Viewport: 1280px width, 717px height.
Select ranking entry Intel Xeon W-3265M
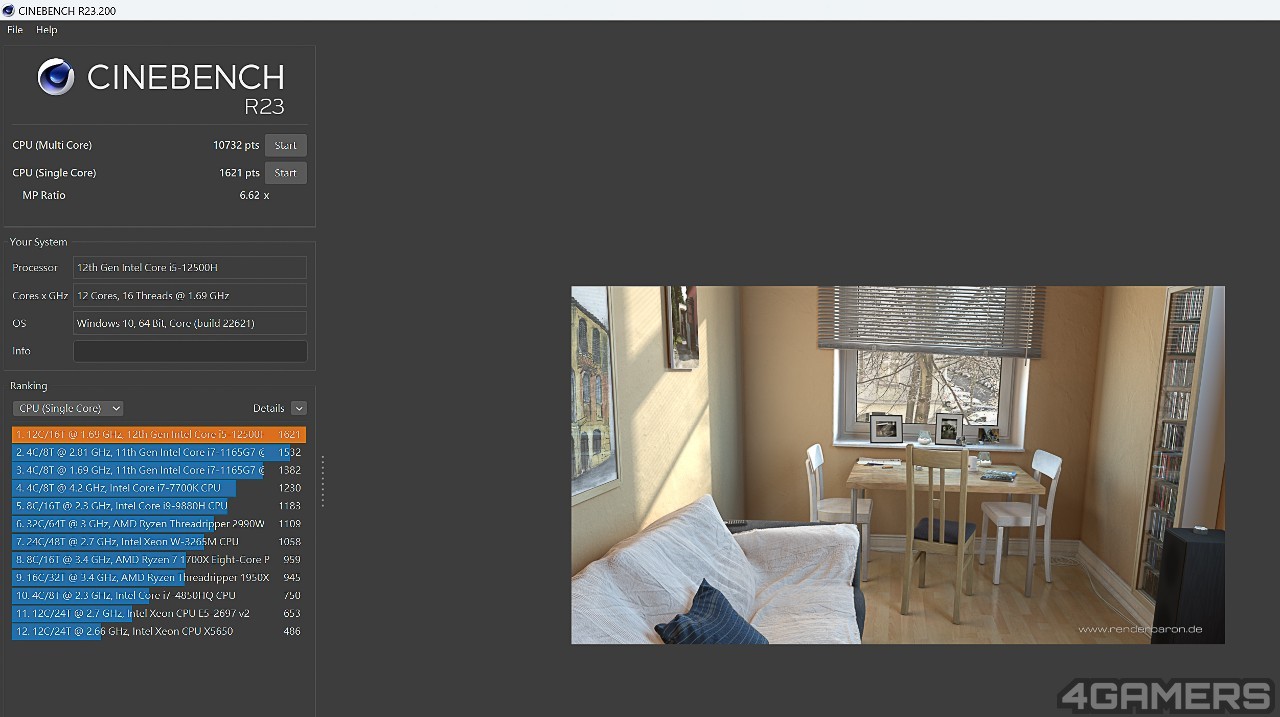(159, 542)
